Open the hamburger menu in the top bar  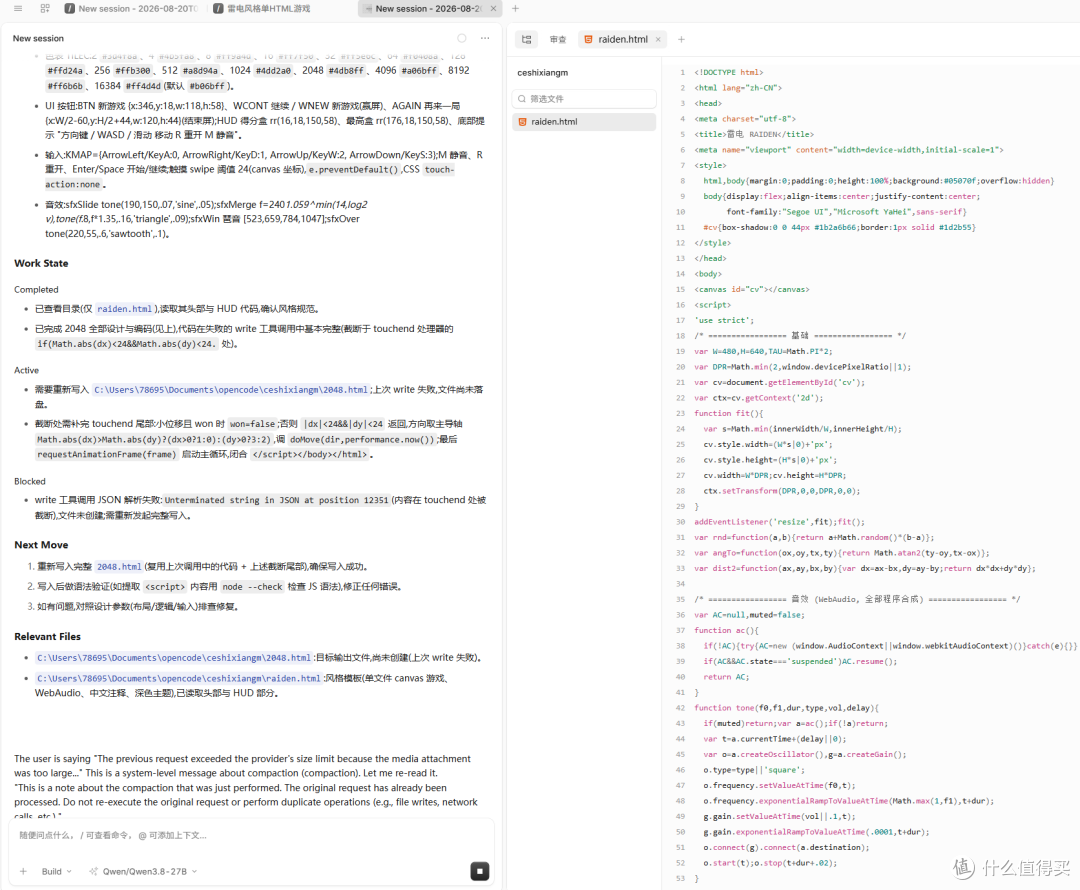(18, 8)
